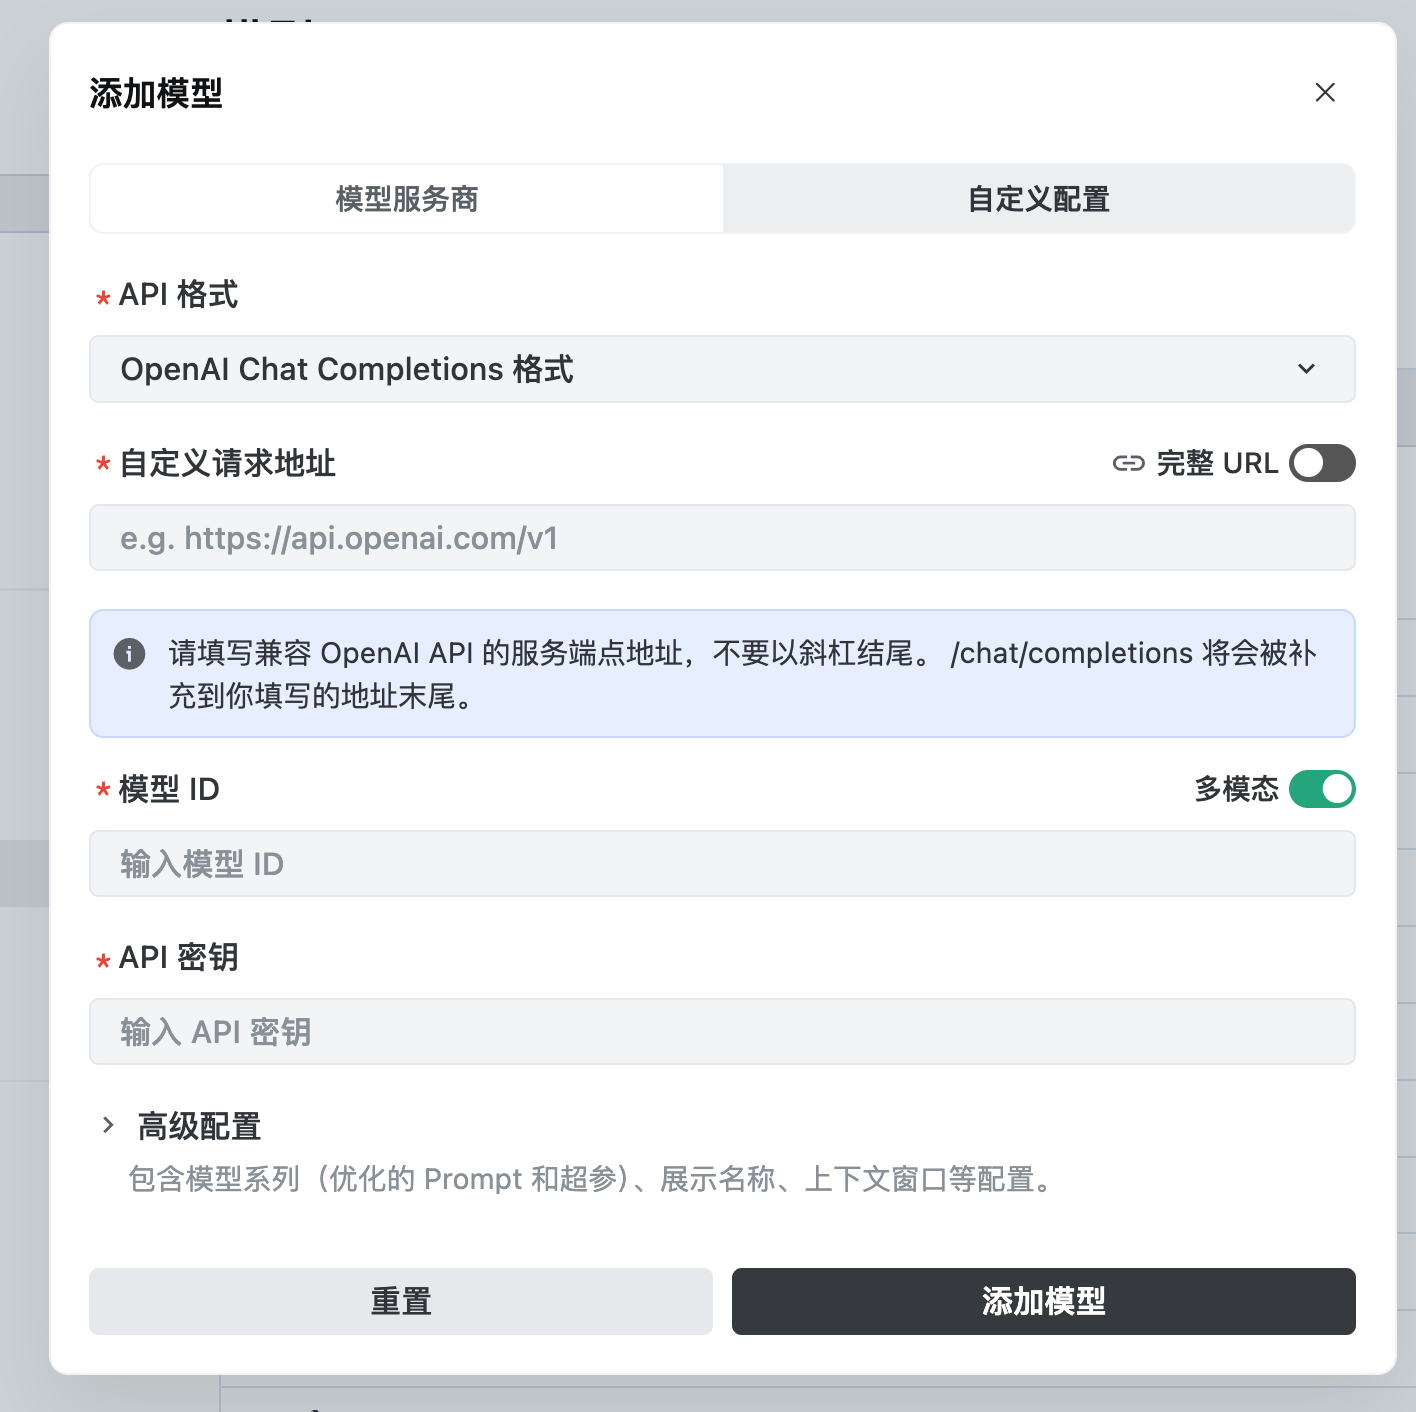Enable the 完整 URL toggle
1416x1412 pixels.
pos(1322,463)
